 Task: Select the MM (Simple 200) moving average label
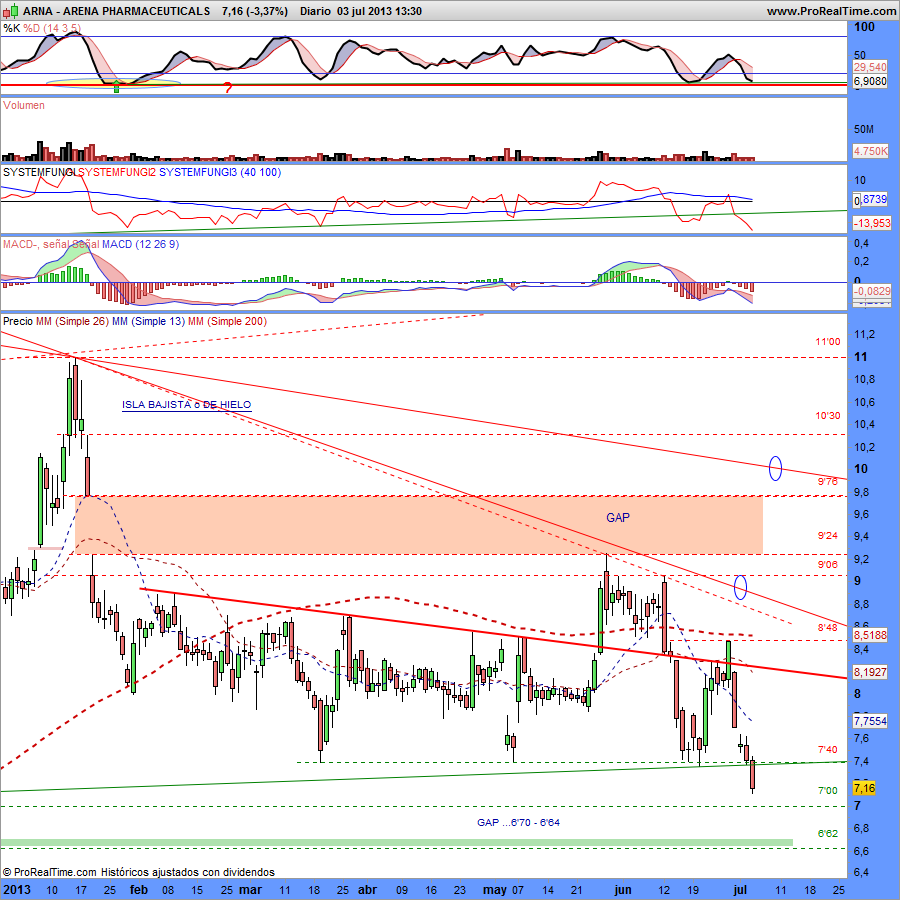tap(227, 321)
